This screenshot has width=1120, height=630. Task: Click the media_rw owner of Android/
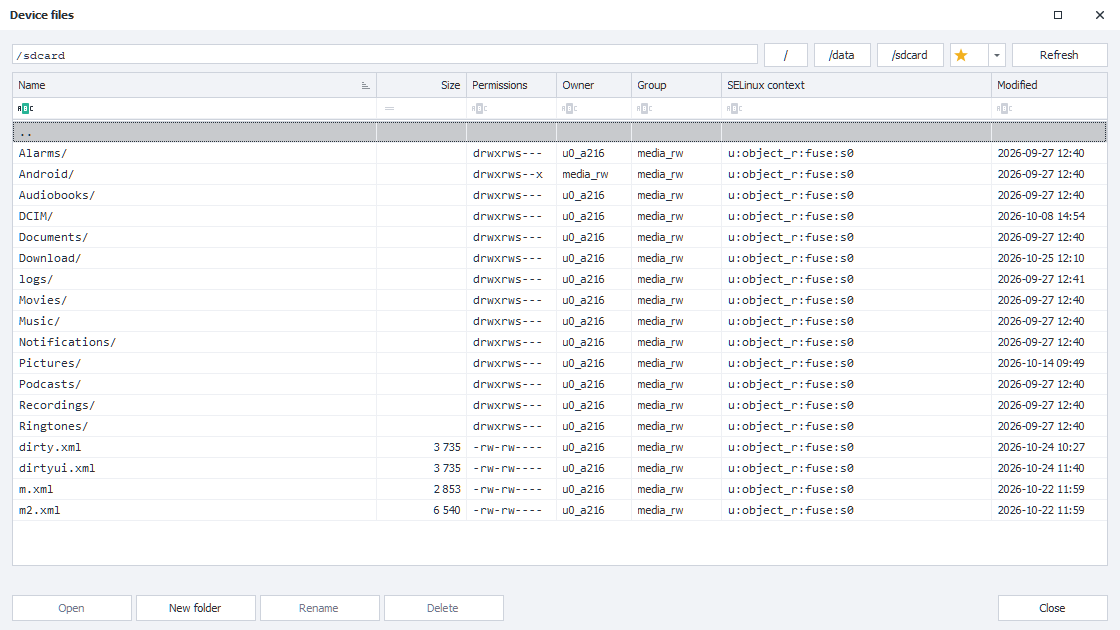coord(585,174)
